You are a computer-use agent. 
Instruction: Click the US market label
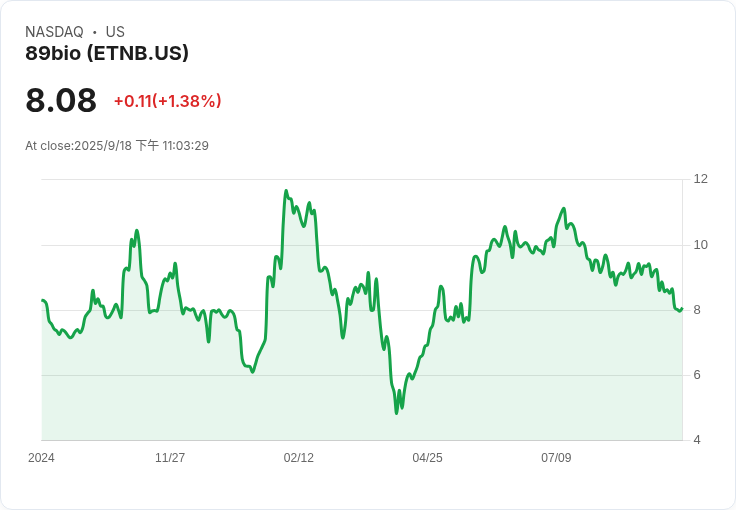[115, 32]
